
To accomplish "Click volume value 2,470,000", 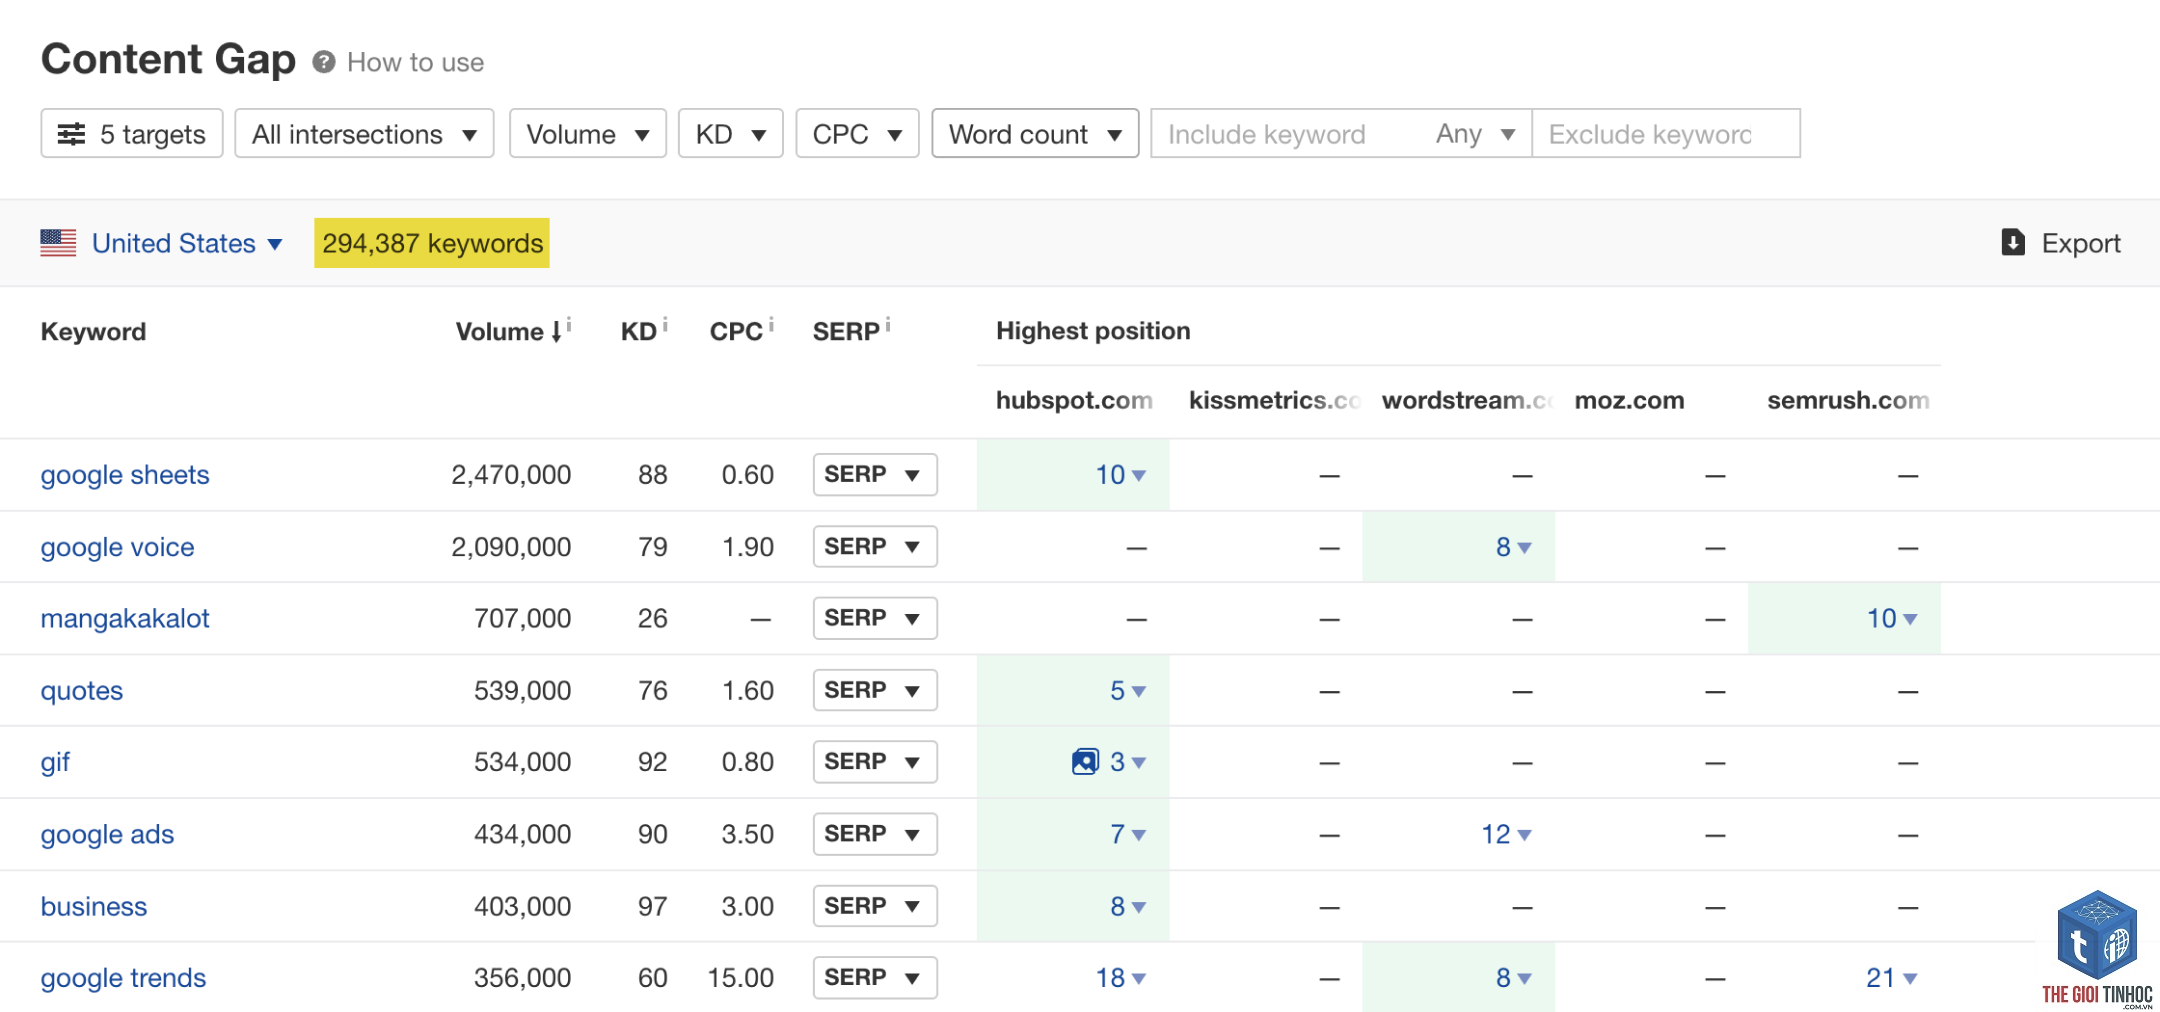I will (x=511, y=475).
